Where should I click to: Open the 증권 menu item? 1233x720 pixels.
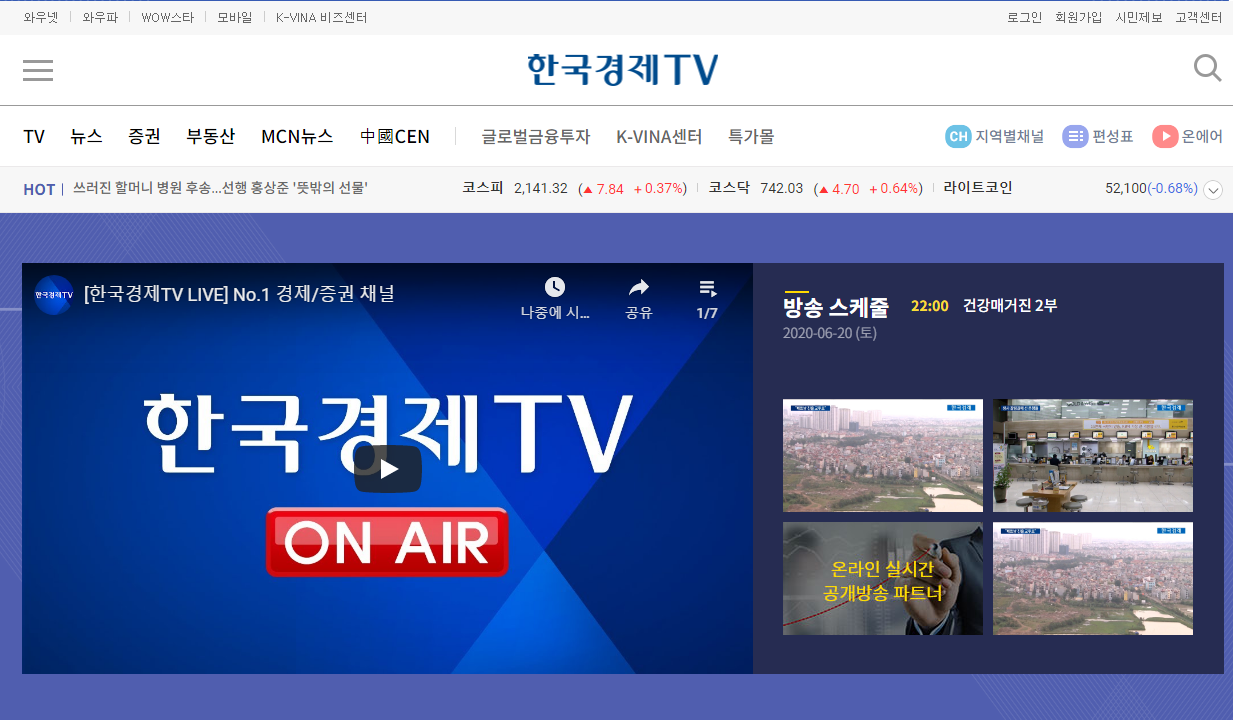point(144,137)
